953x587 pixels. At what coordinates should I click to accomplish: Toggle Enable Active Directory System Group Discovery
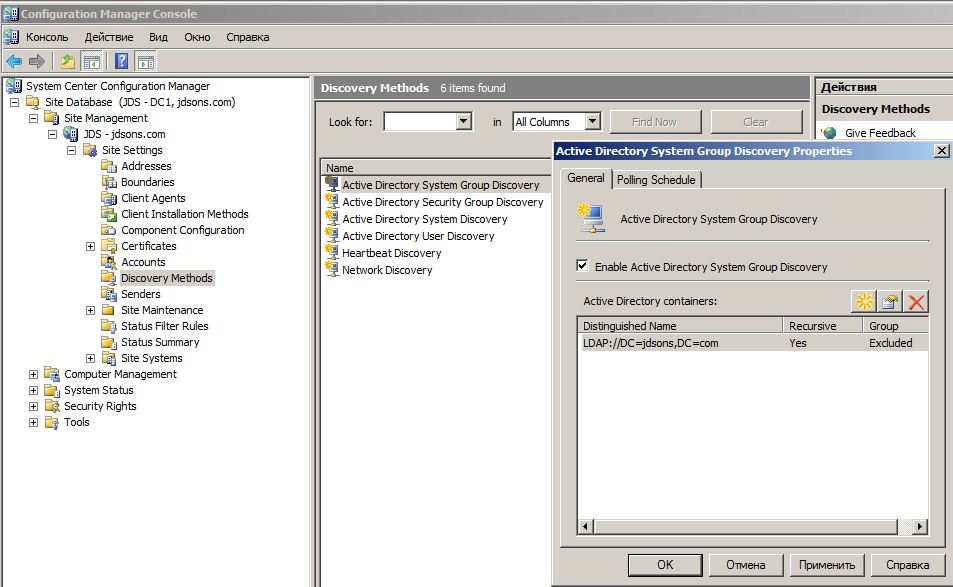[582, 266]
